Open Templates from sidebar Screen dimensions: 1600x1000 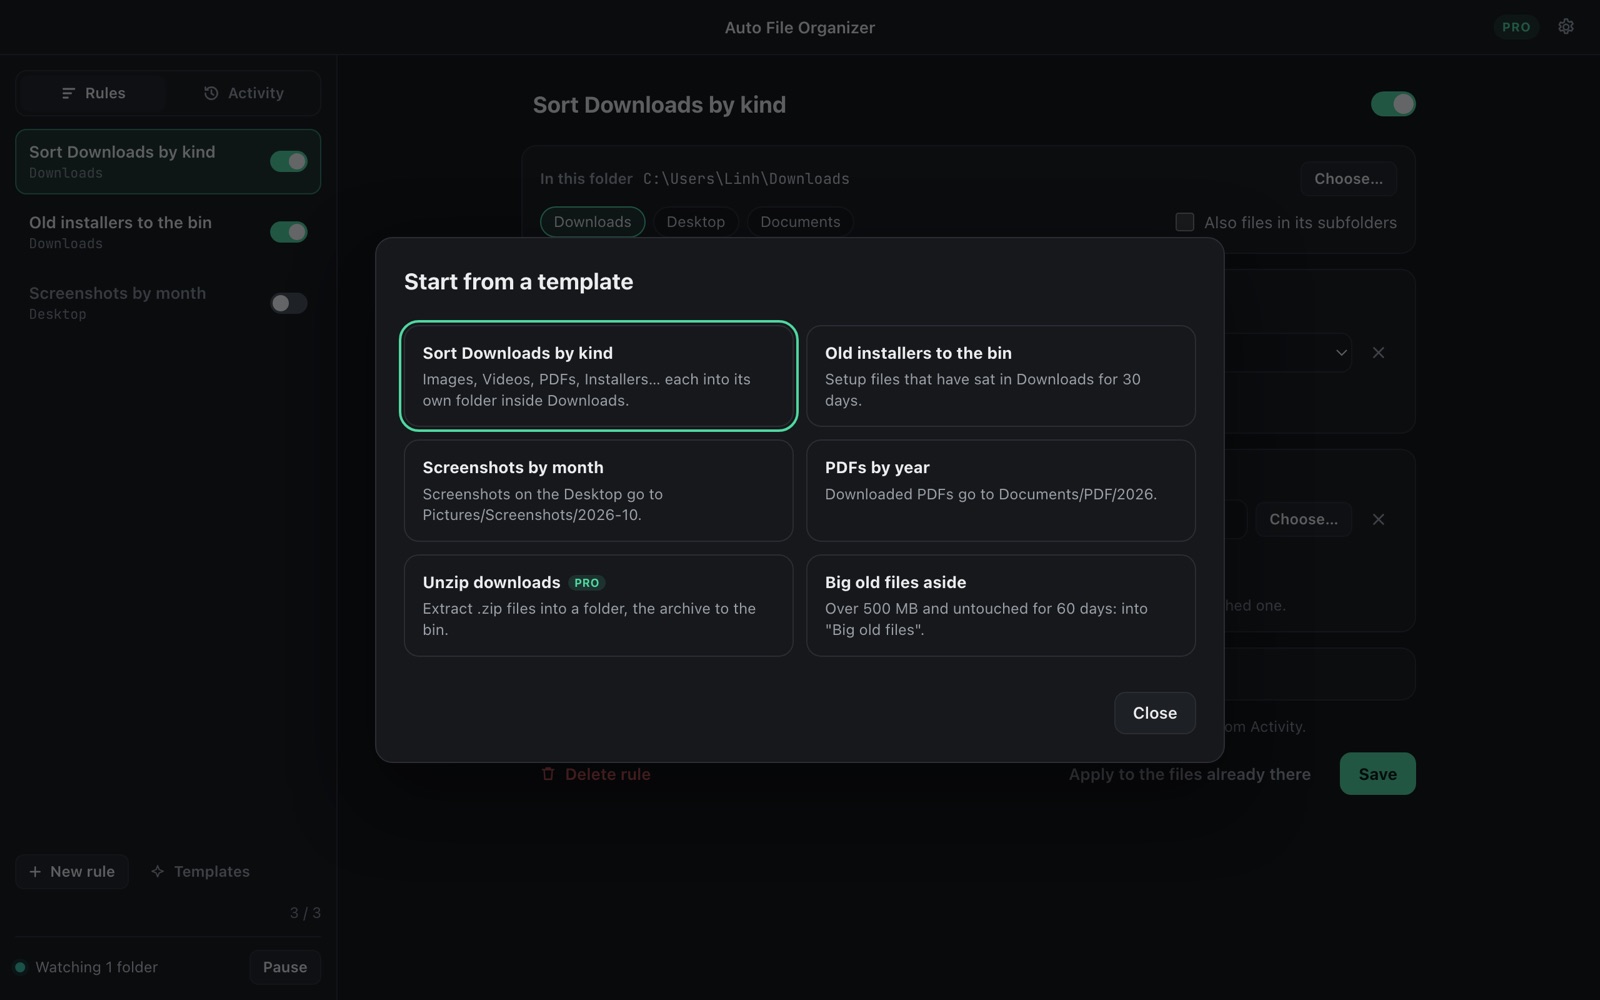[200, 872]
